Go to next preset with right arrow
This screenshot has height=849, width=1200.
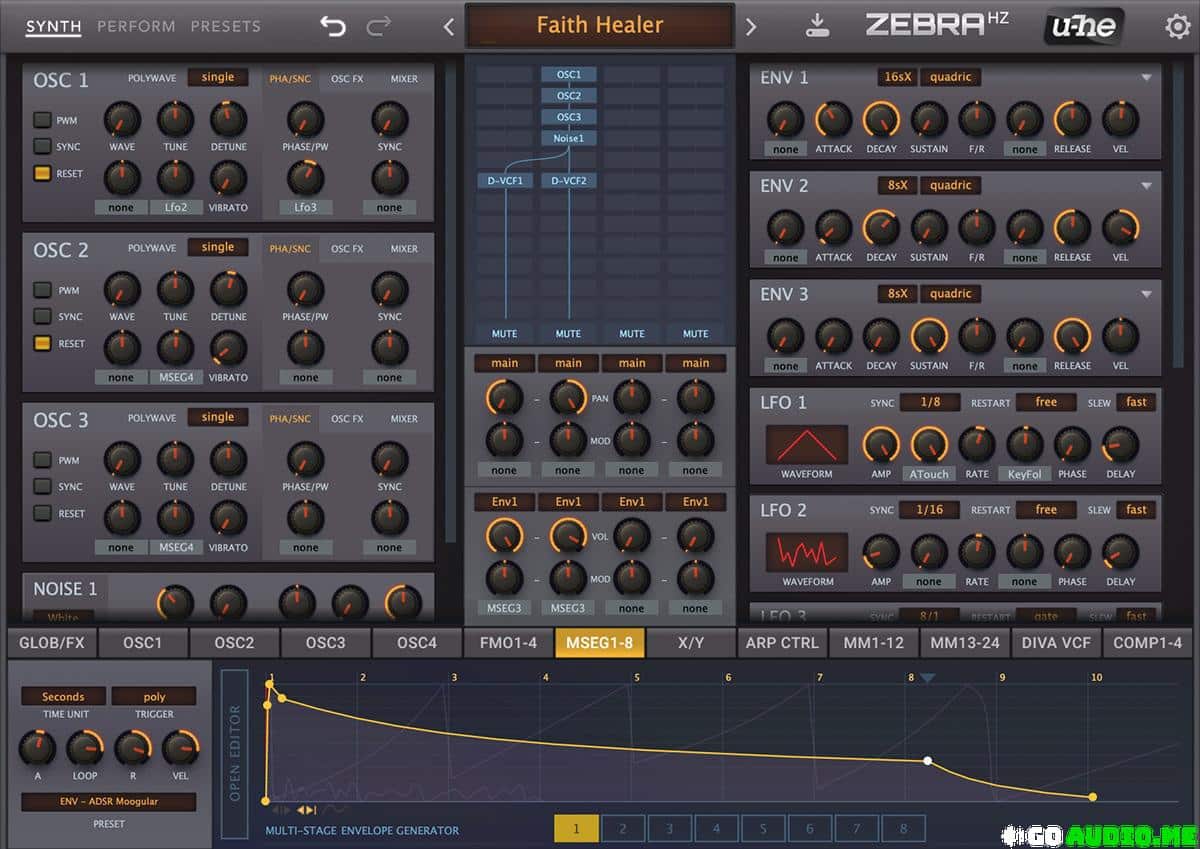[751, 26]
